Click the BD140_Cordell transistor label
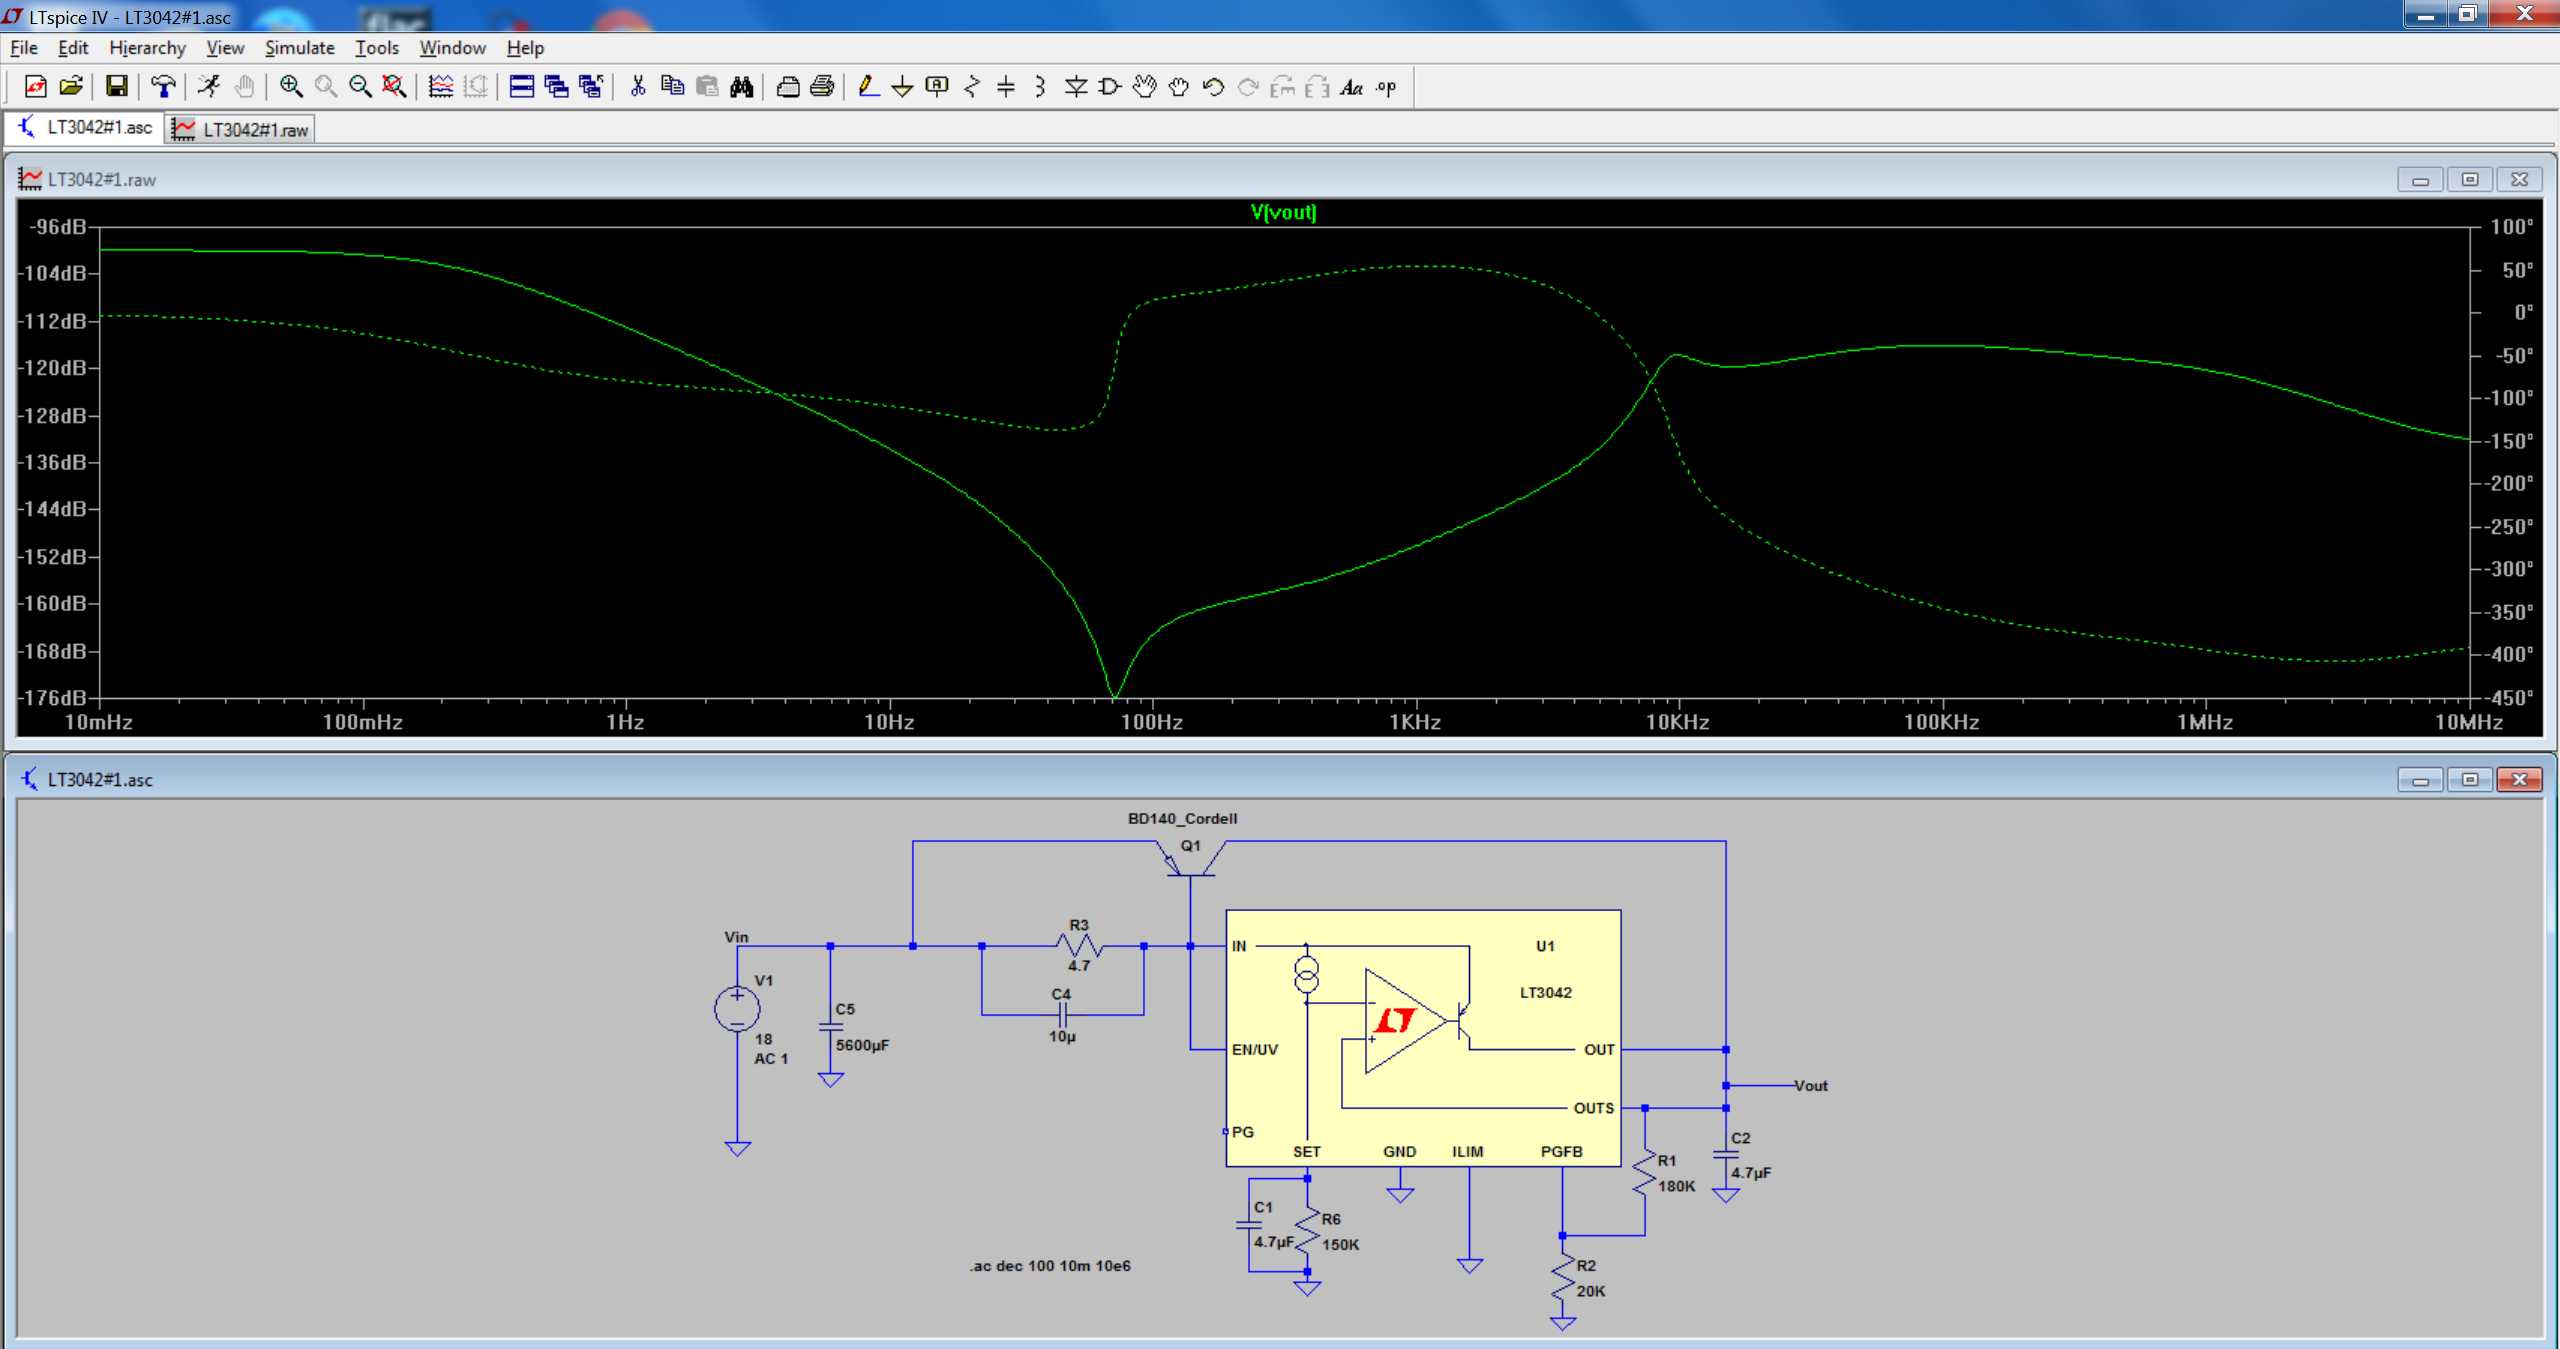Screen dimensions: 2560x1349 [1183, 818]
